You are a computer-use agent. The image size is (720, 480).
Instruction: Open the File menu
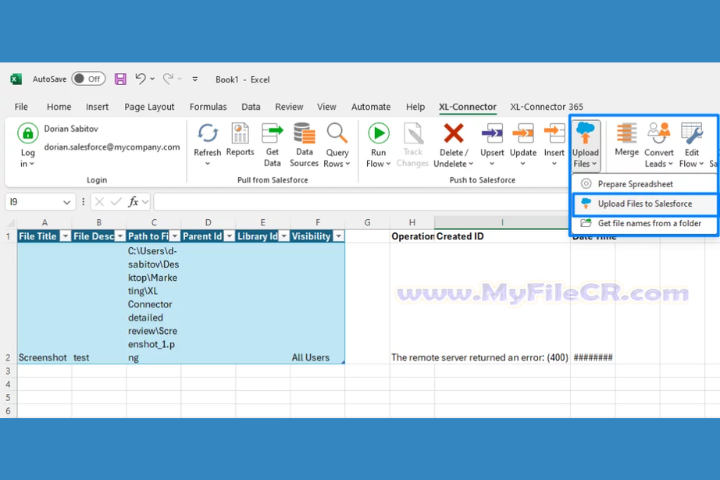pyautogui.click(x=21, y=107)
